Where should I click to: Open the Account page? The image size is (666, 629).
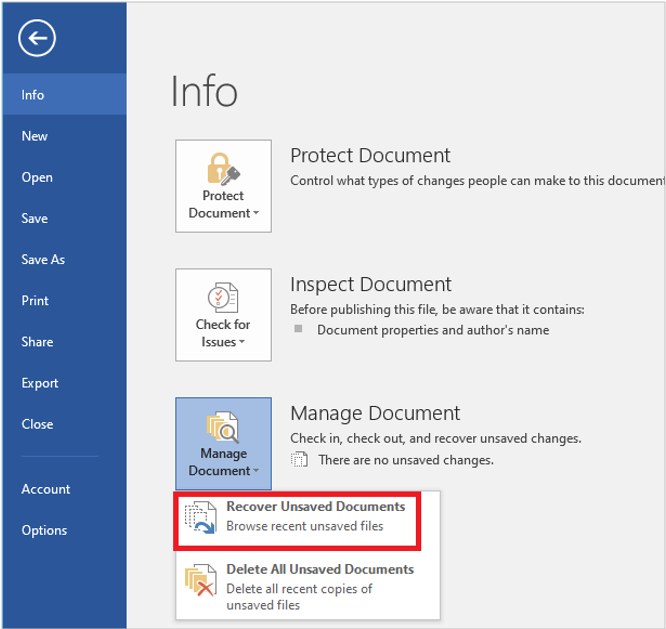click(65, 489)
